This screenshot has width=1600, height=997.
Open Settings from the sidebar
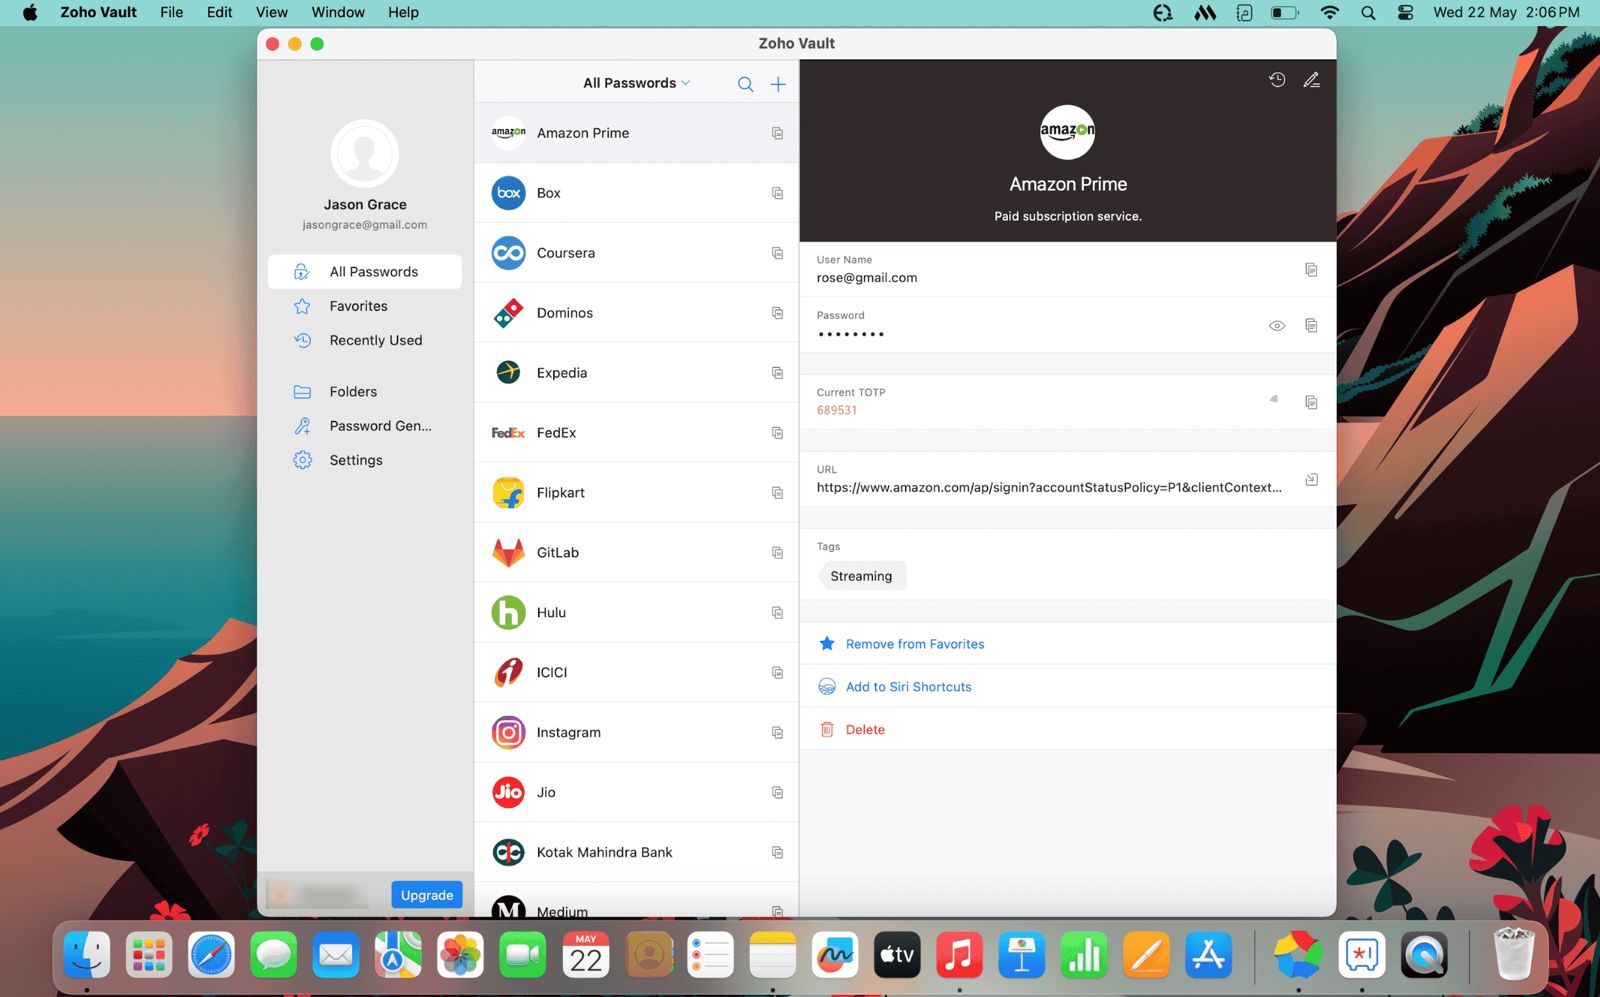tap(355, 460)
